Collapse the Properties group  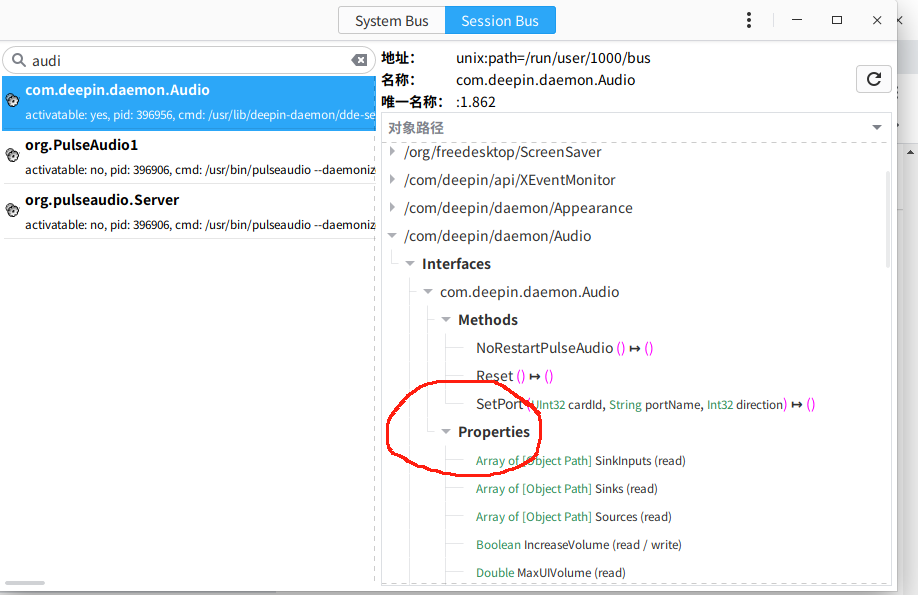tap(446, 432)
